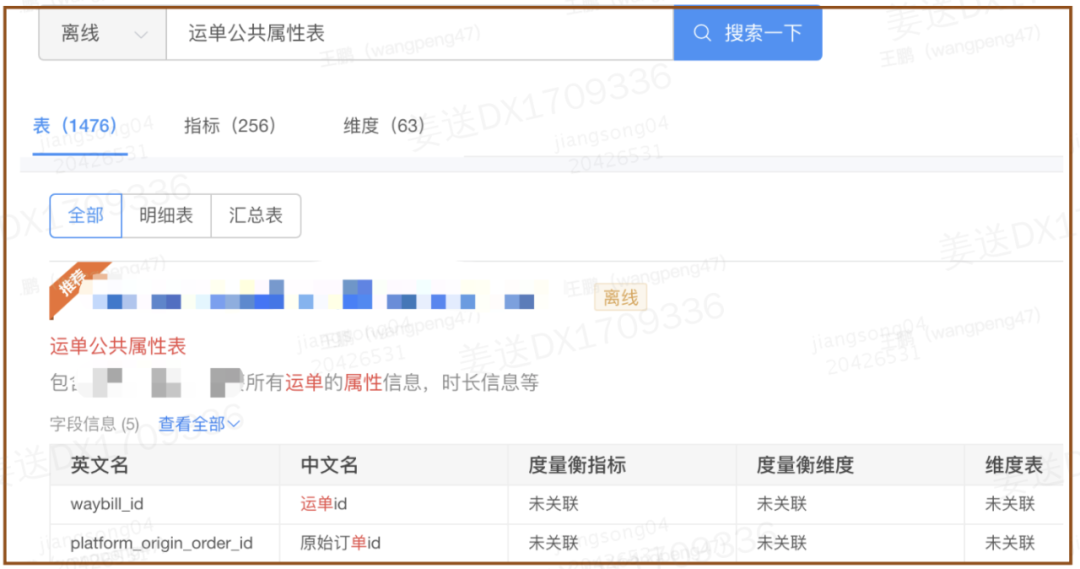
Task: Click 未关联 under 维度表 for waybill_id
Action: [1010, 504]
